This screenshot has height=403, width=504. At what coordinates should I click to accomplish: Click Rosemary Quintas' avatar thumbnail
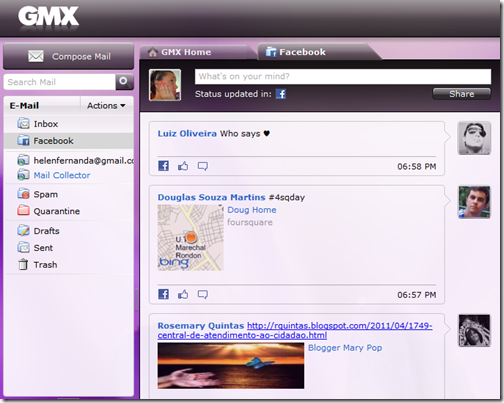tap(474, 330)
